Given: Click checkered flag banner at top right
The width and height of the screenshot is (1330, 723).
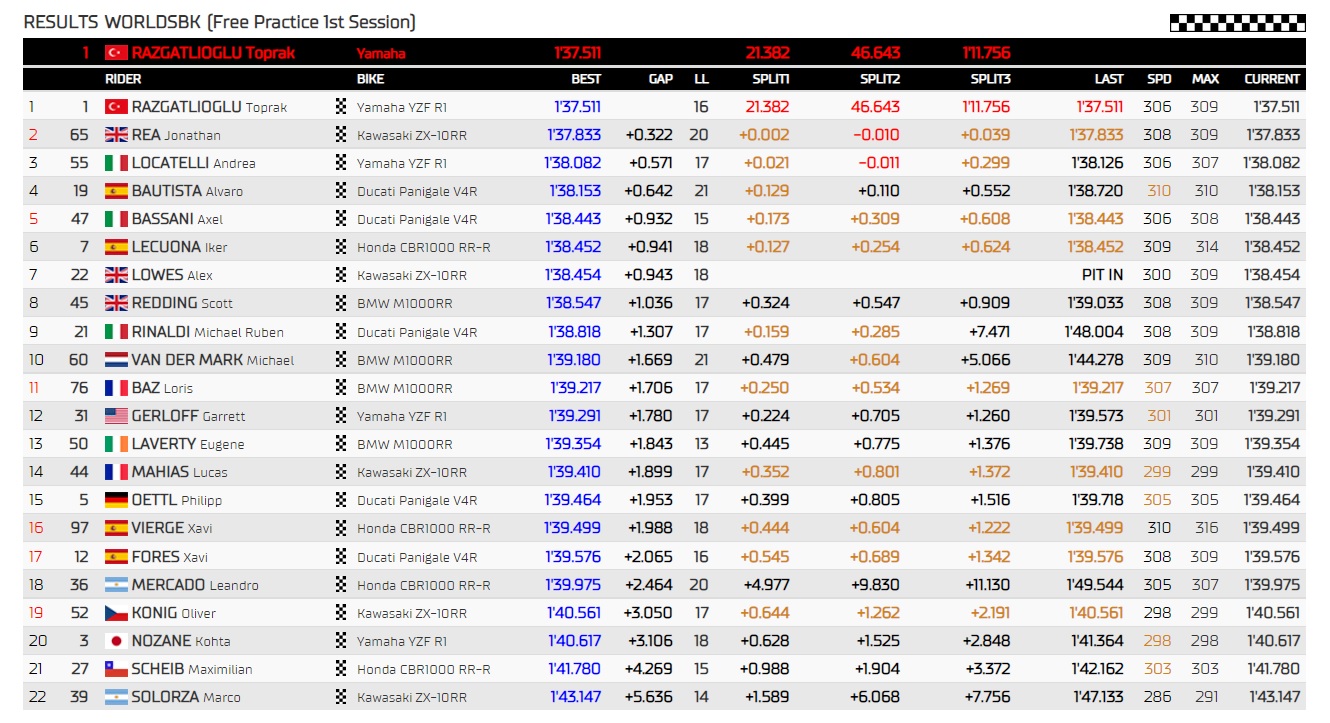Looking at the screenshot, I should click(x=1237, y=23).
